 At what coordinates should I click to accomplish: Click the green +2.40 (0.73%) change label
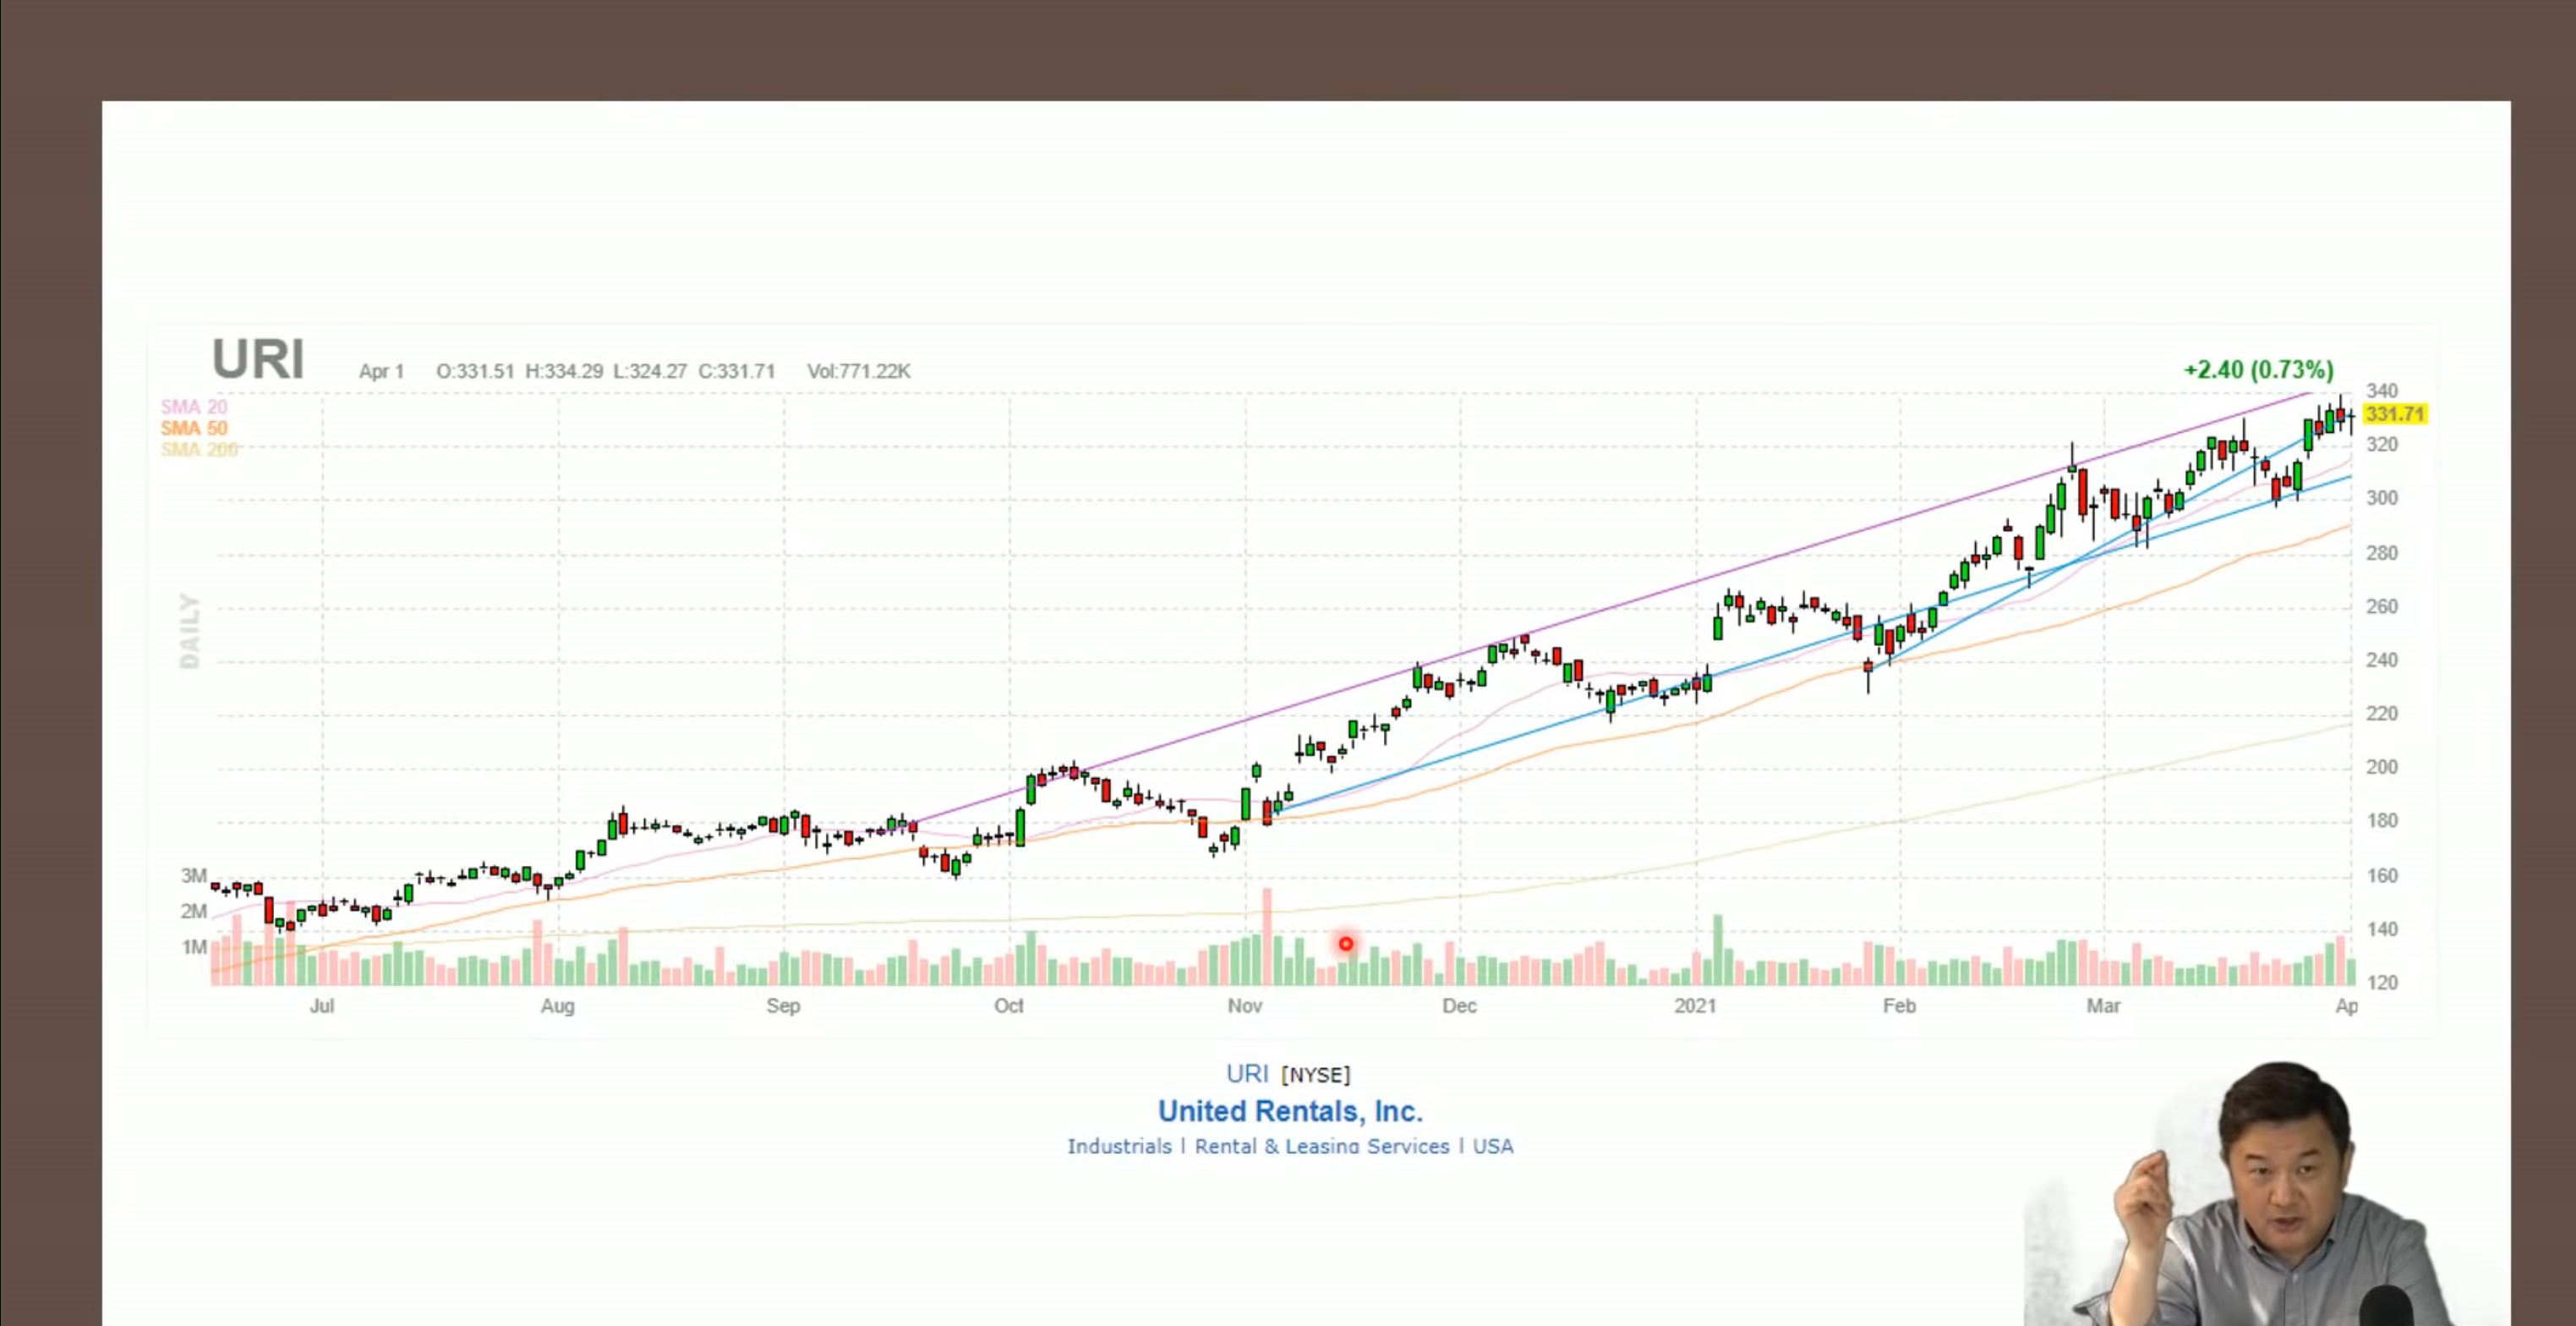2258,370
